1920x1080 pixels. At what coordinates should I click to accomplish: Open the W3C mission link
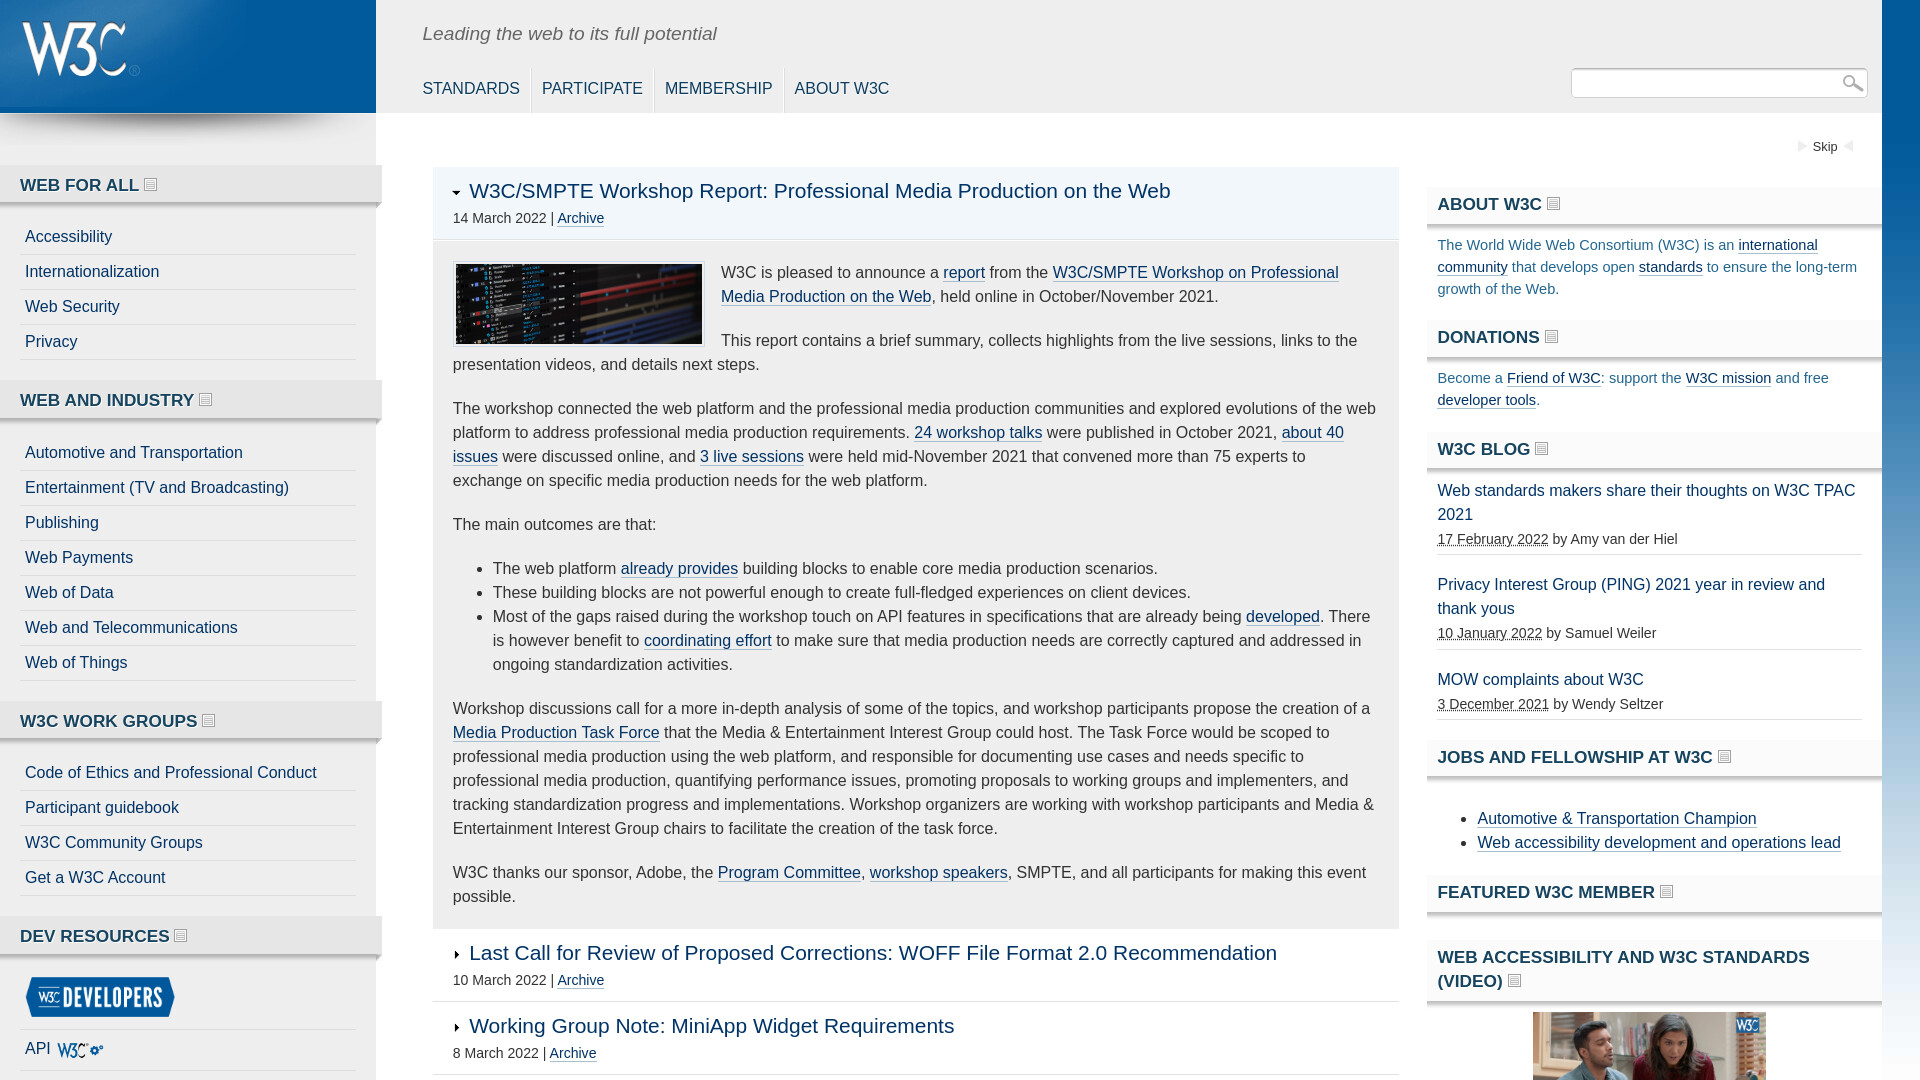click(x=1728, y=379)
